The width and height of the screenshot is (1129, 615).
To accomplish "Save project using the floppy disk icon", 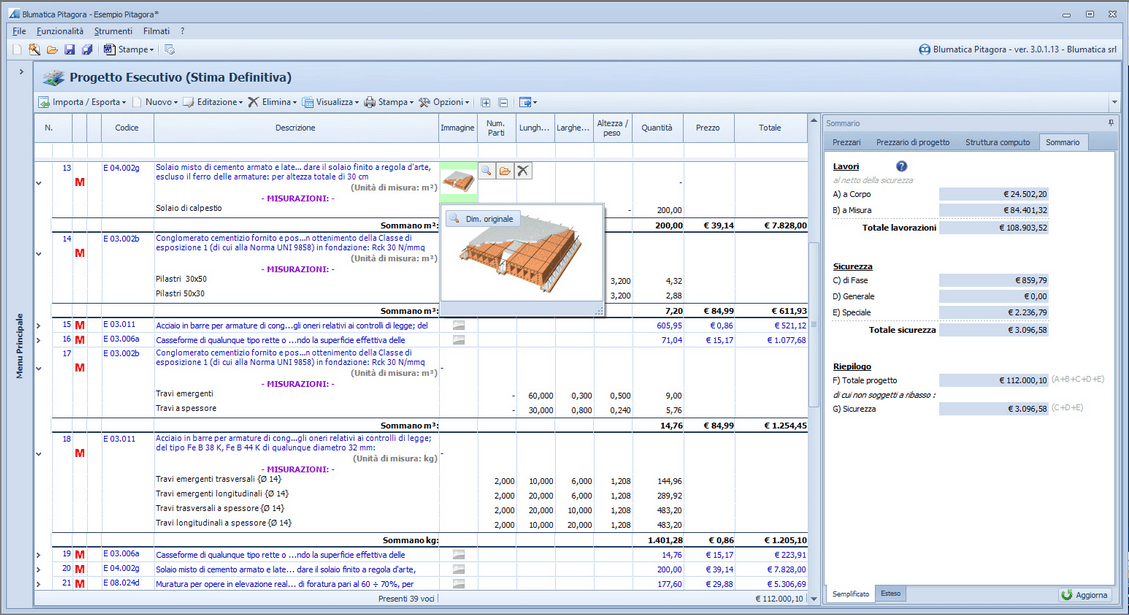I will (x=70, y=50).
